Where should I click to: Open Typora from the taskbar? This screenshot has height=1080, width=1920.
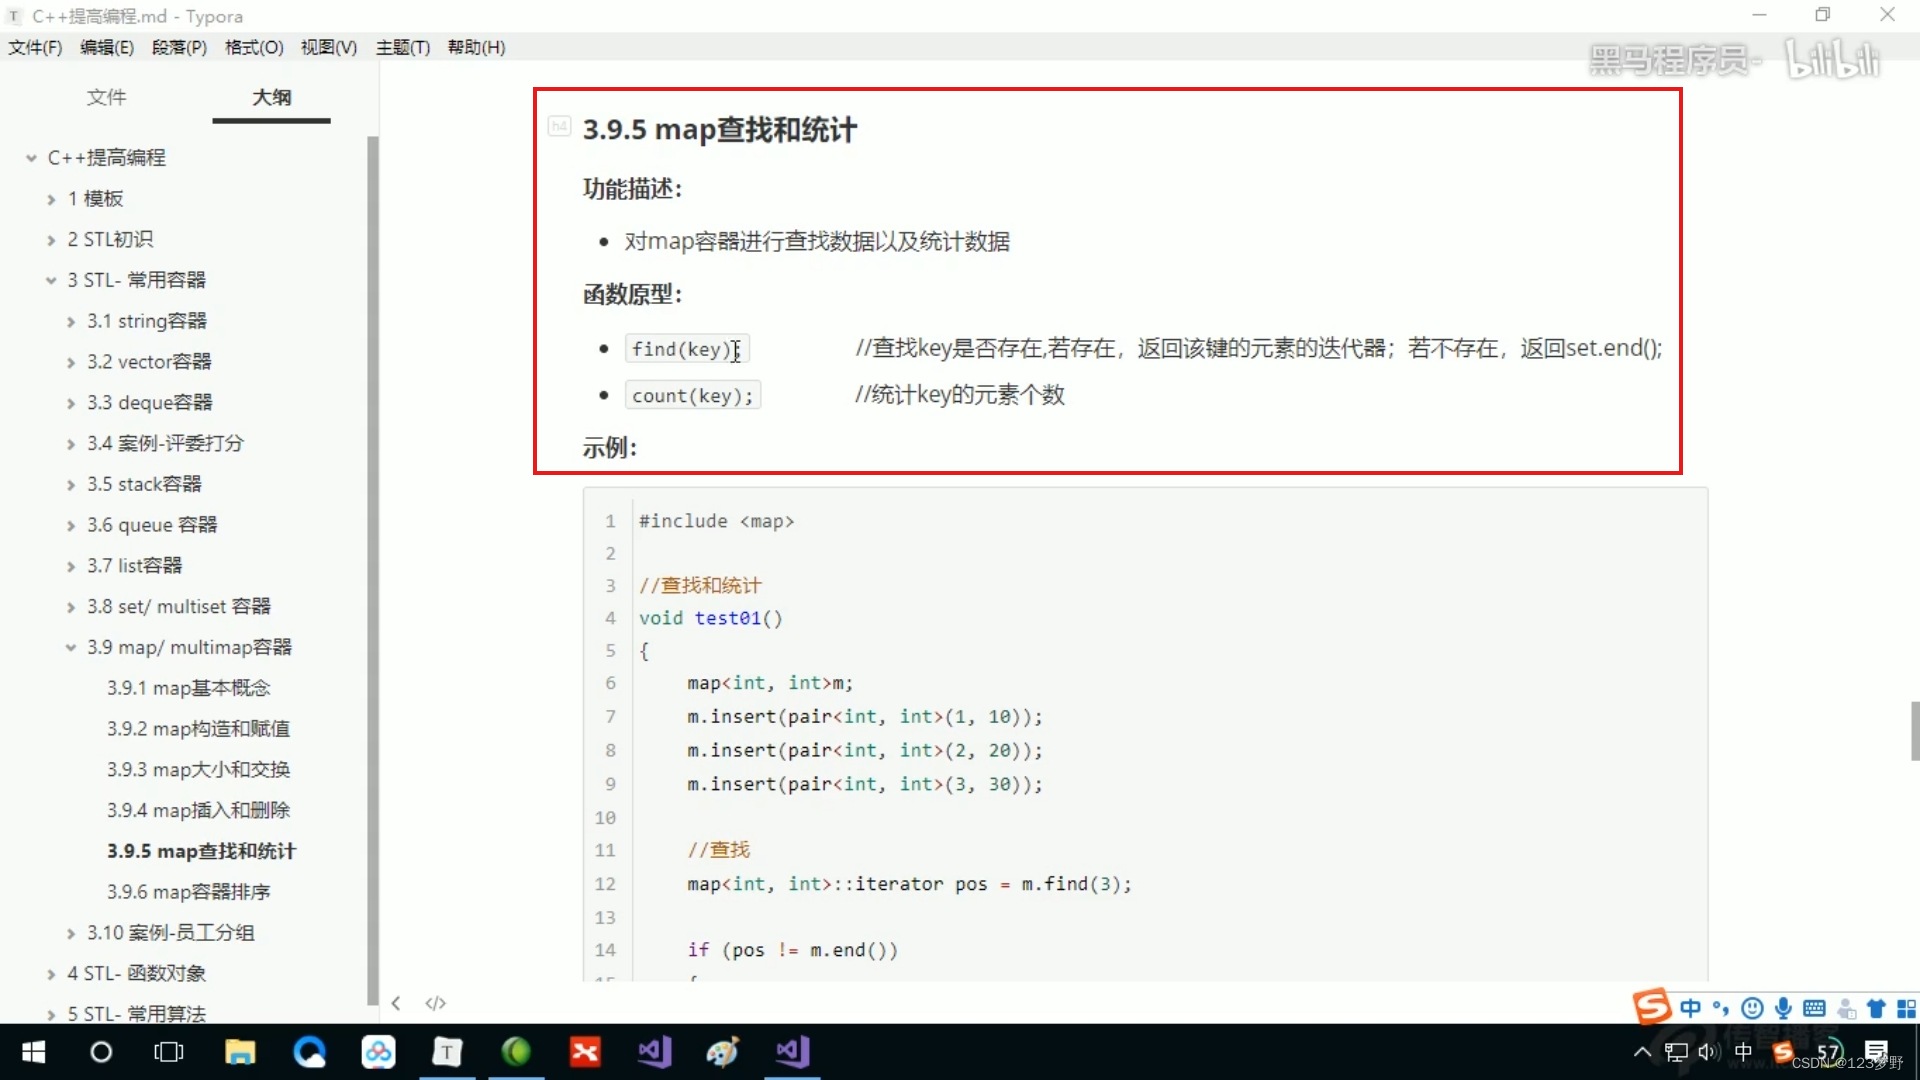(447, 1052)
